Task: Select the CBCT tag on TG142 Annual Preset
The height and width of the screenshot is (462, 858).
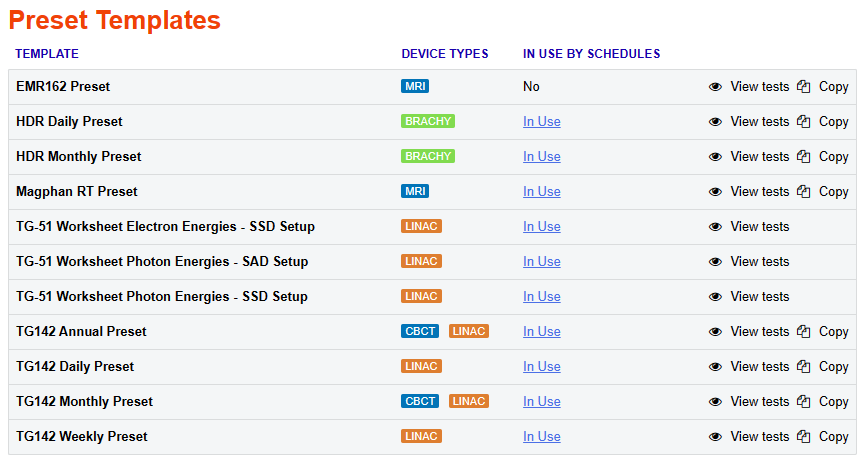Action: point(420,332)
